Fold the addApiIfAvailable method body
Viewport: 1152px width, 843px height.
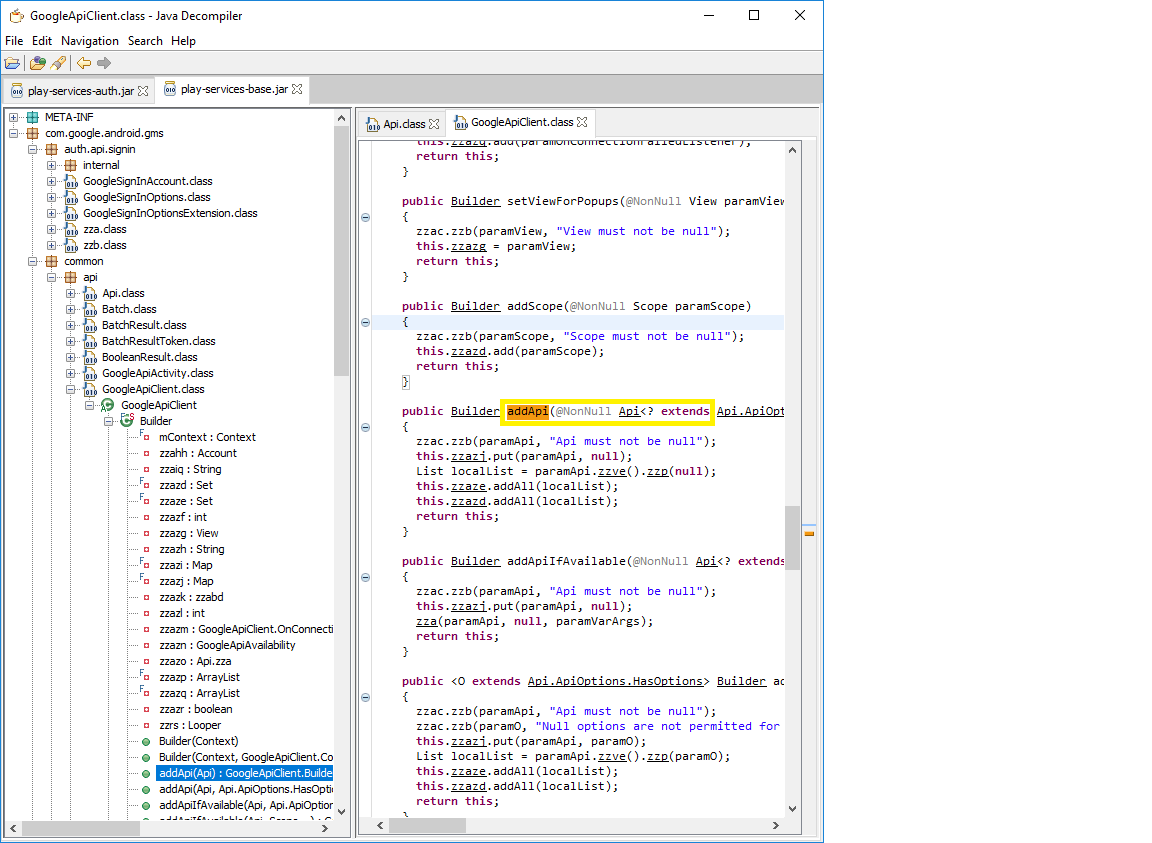pos(365,578)
